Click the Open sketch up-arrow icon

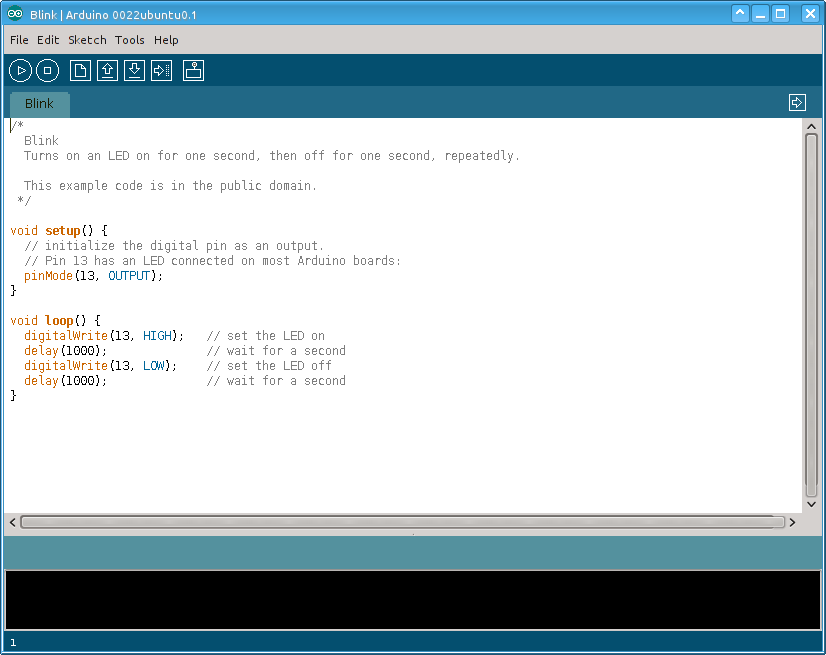pos(107,71)
